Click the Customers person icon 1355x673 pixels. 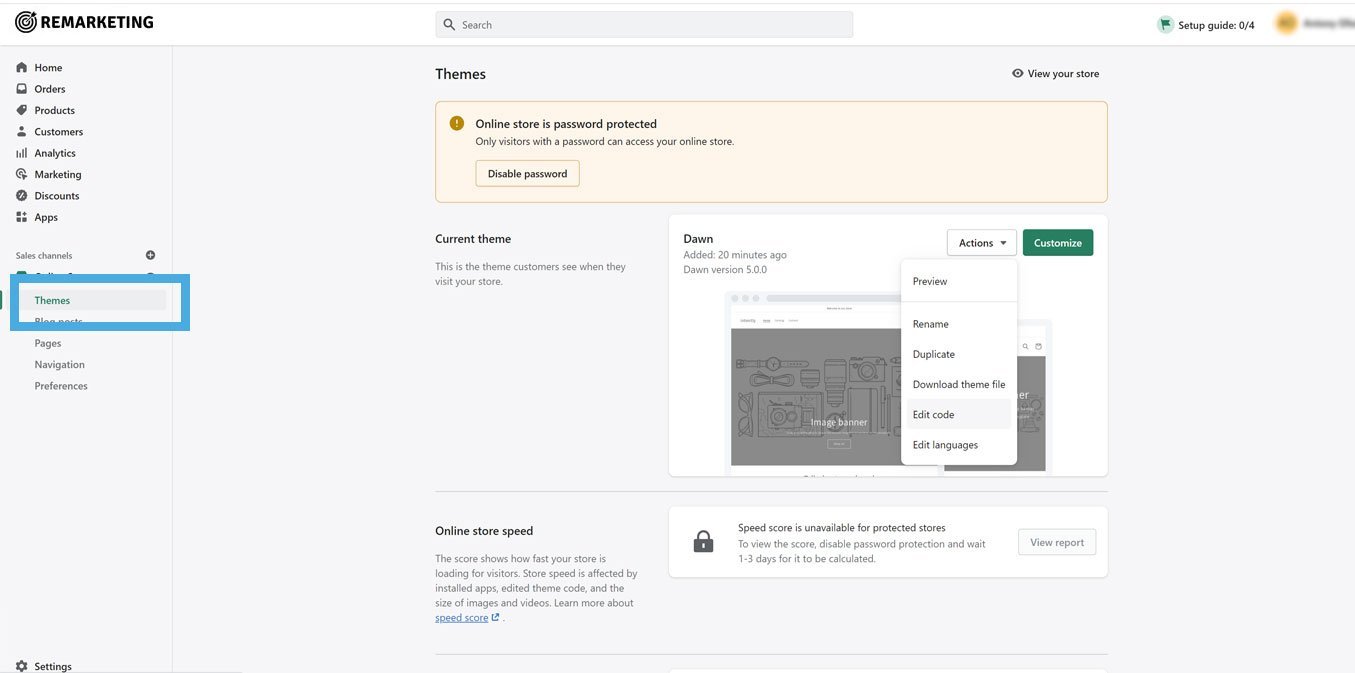click(22, 132)
